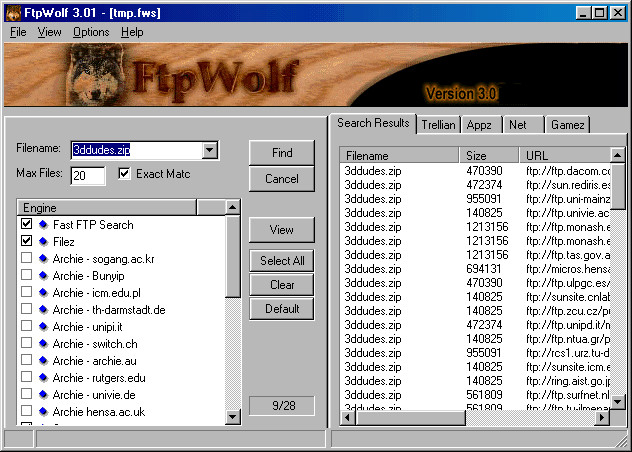Uncheck the Filez engine checkbox
This screenshot has width=632, height=452.
click(x=27, y=241)
